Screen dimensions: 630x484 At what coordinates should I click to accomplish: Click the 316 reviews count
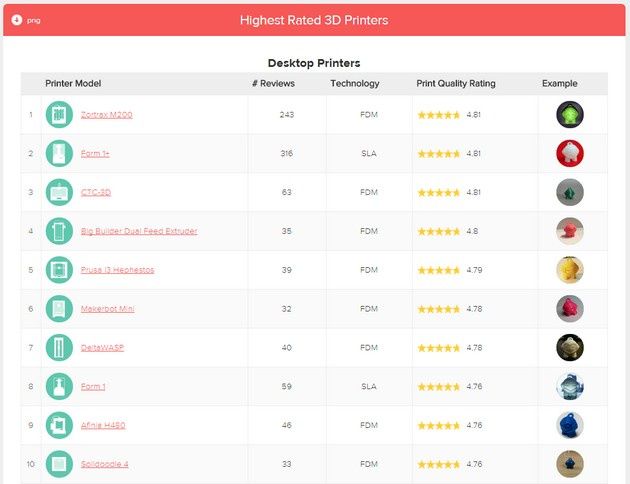pos(287,153)
